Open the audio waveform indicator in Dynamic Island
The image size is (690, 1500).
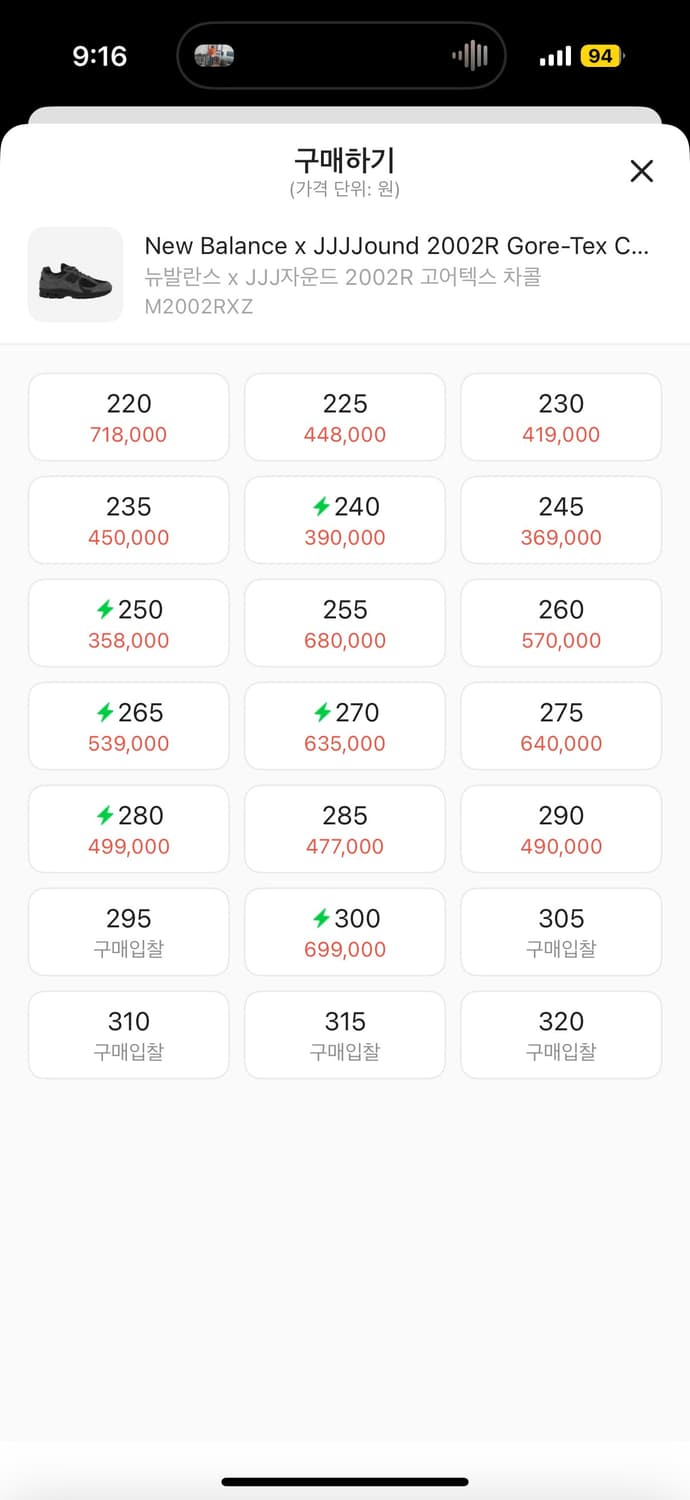pos(469,56)
